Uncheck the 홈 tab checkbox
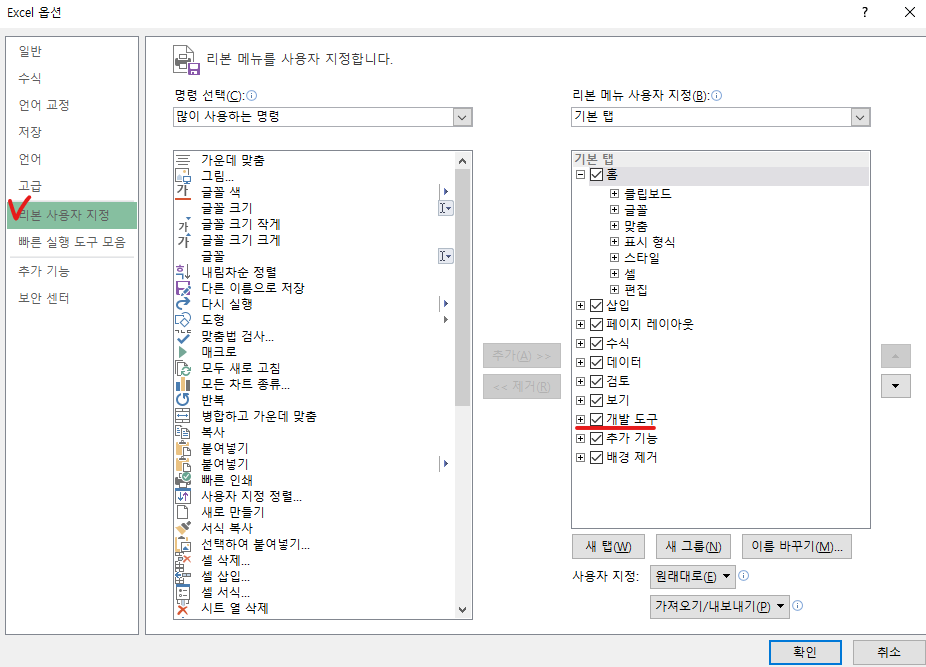926x667 pixels. pyautogui.click(x=596, y=175)
